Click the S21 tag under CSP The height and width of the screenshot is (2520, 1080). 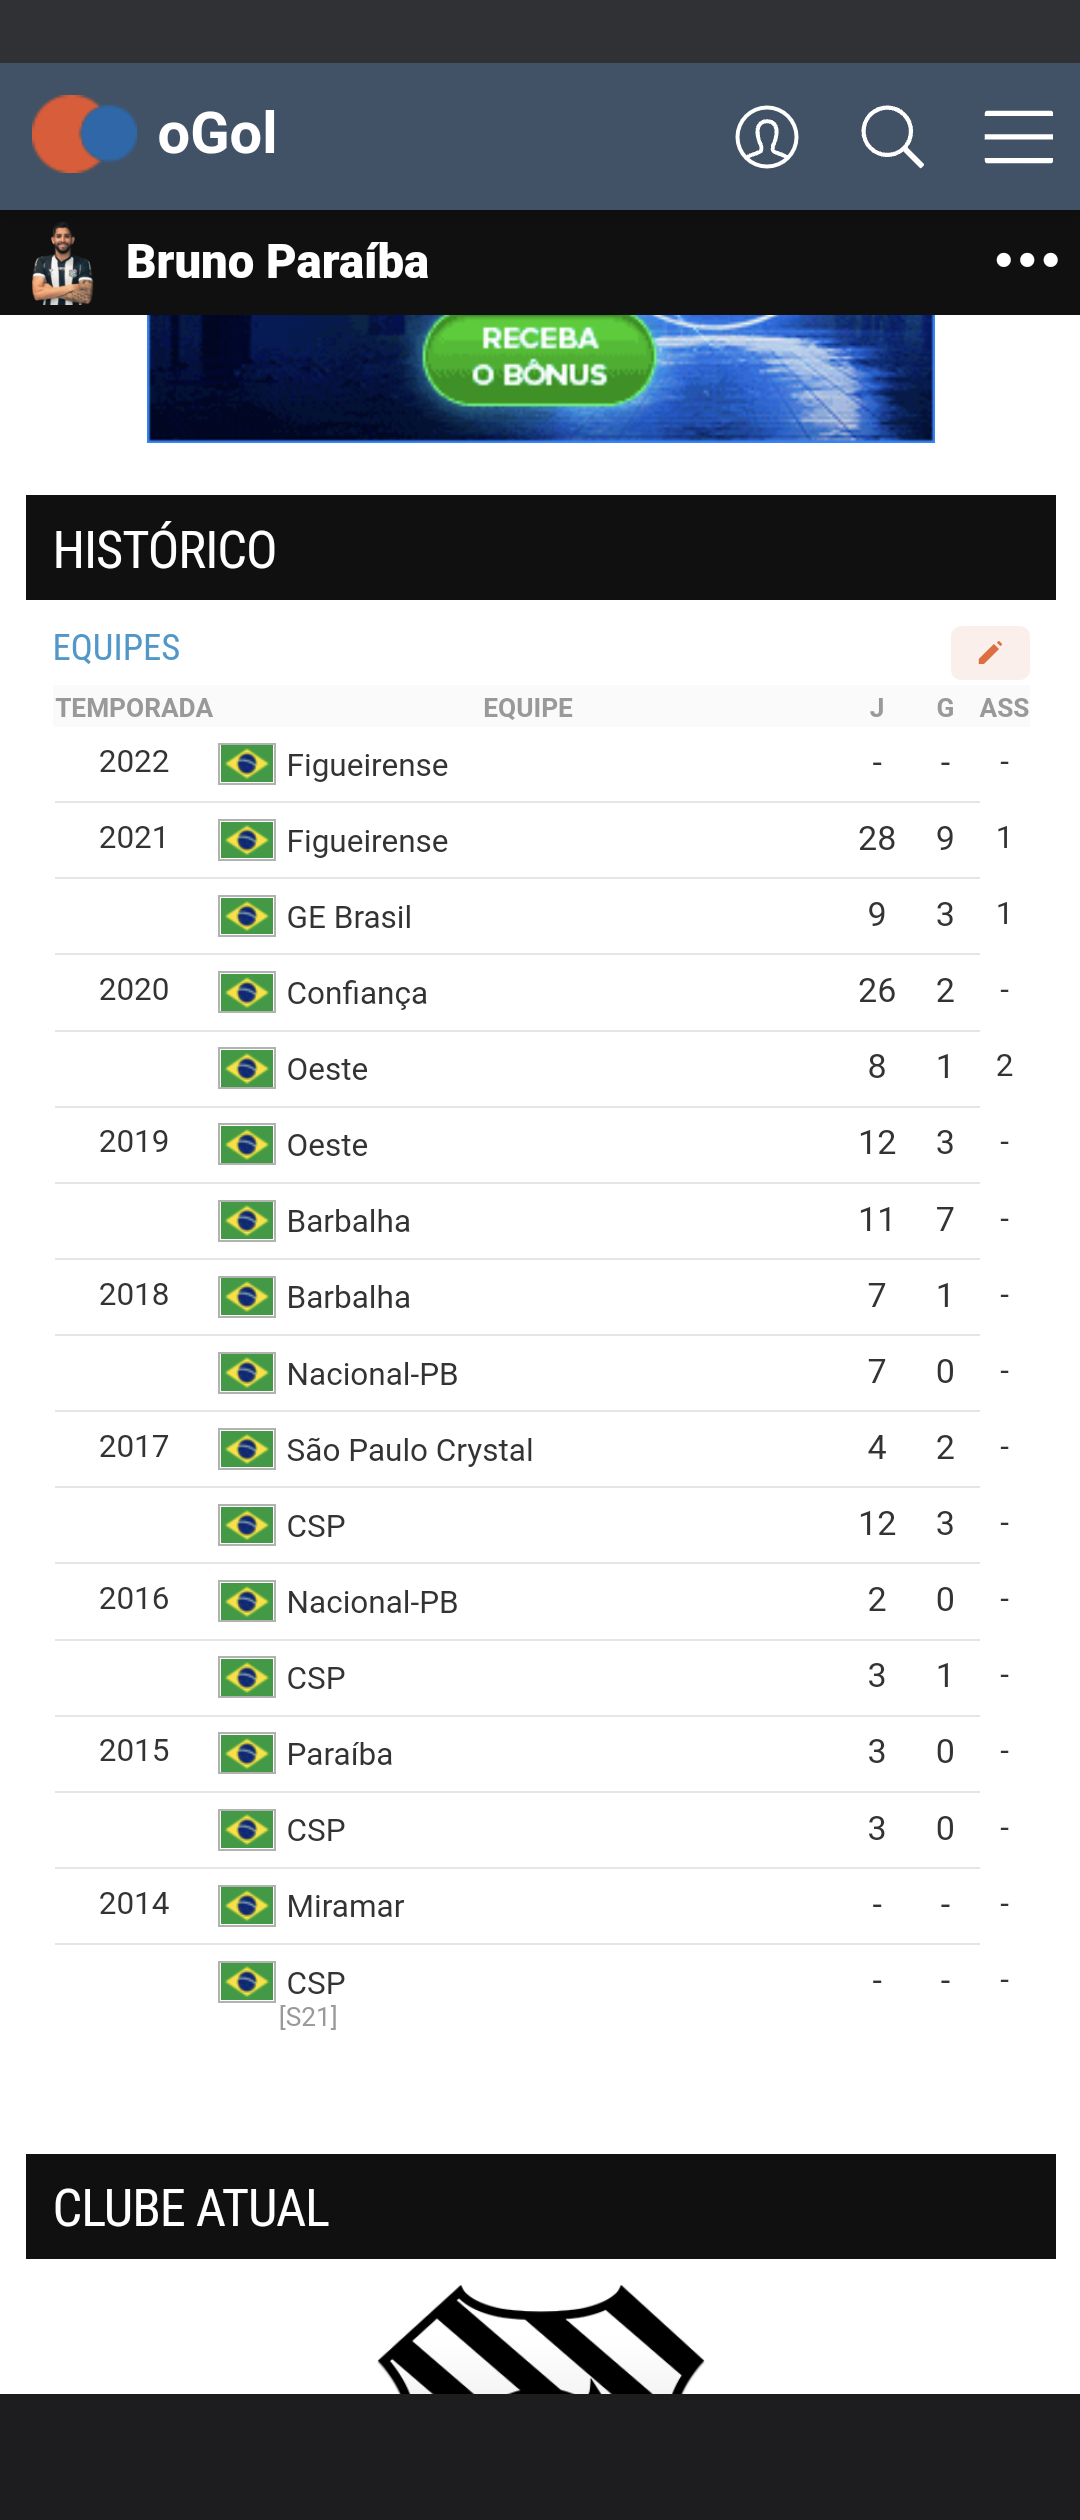tap(308, 2017)
